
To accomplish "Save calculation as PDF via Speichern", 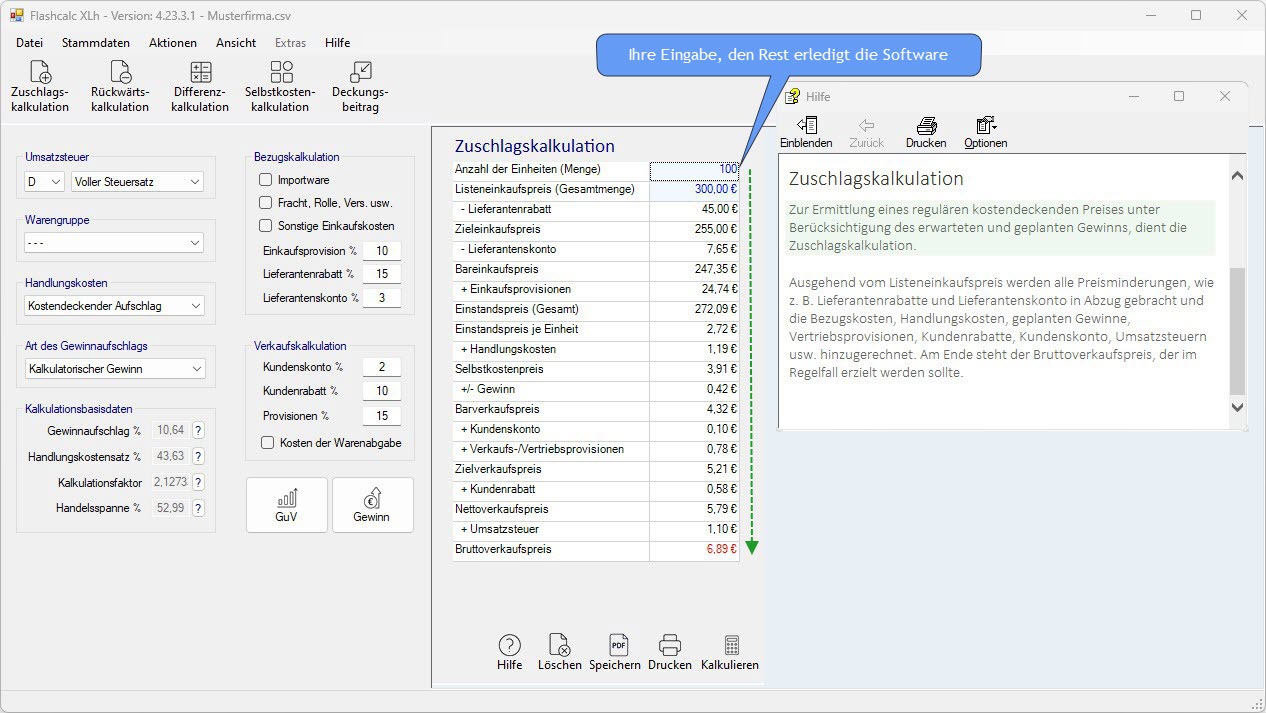I will pos(615,652).
